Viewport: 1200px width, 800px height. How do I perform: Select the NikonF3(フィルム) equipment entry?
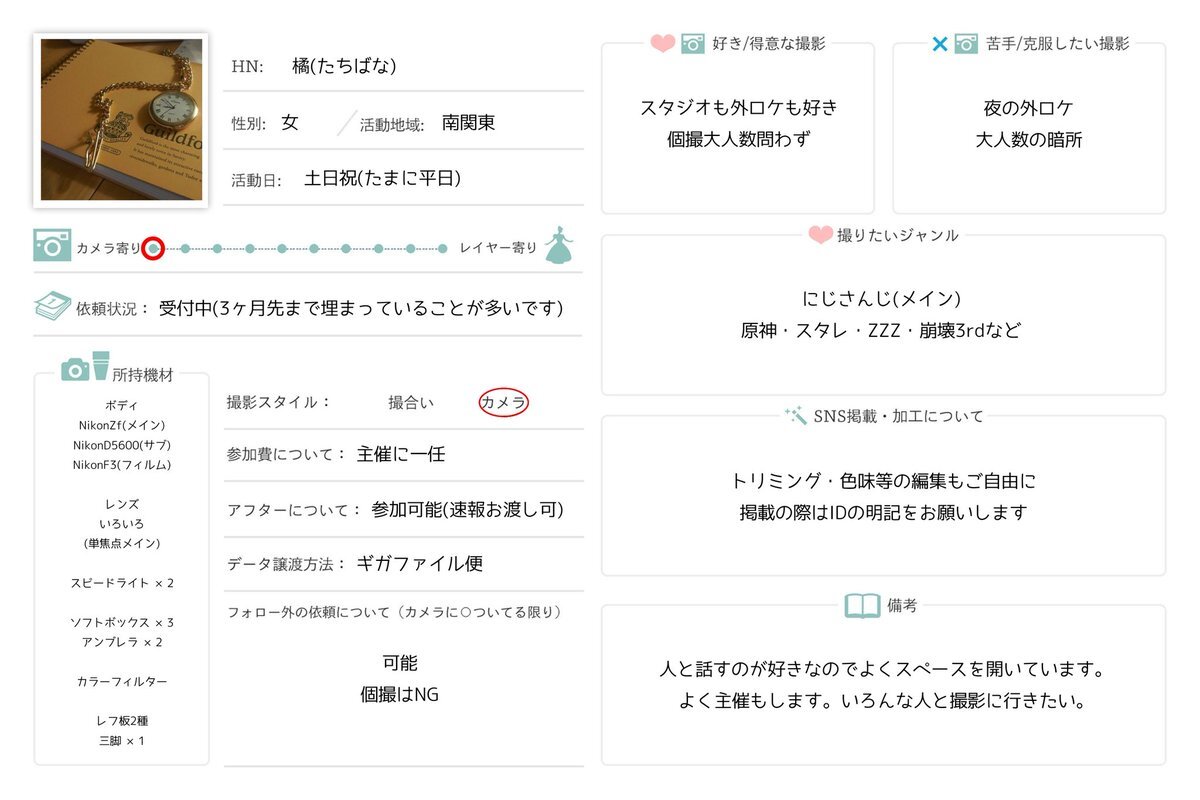coord(122,465)
